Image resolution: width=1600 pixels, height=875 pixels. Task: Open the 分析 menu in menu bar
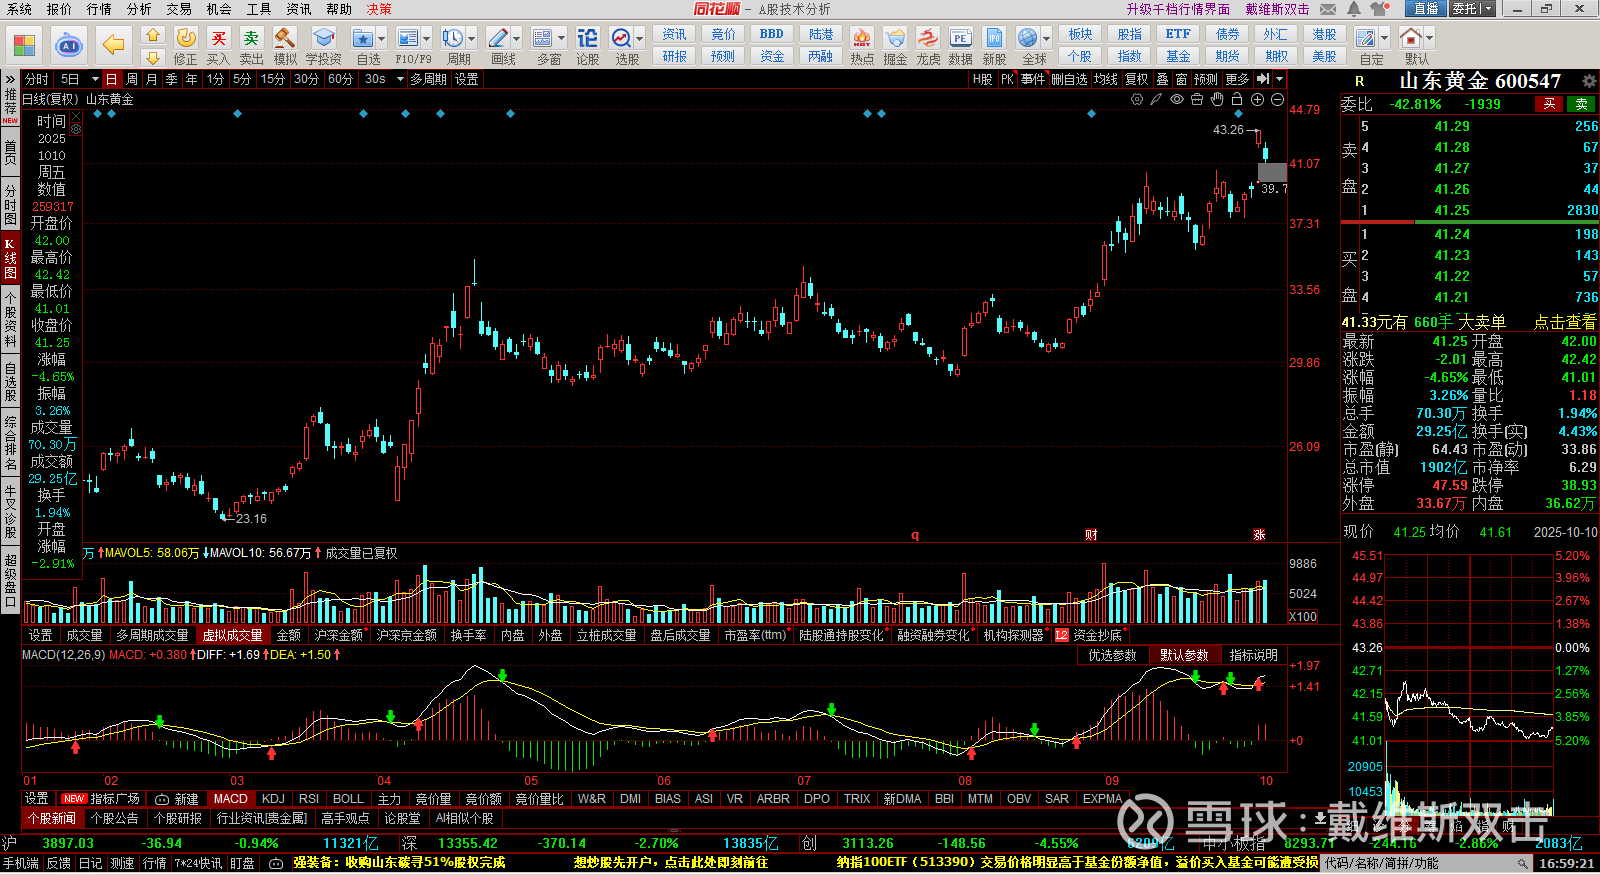click(139, 9)
